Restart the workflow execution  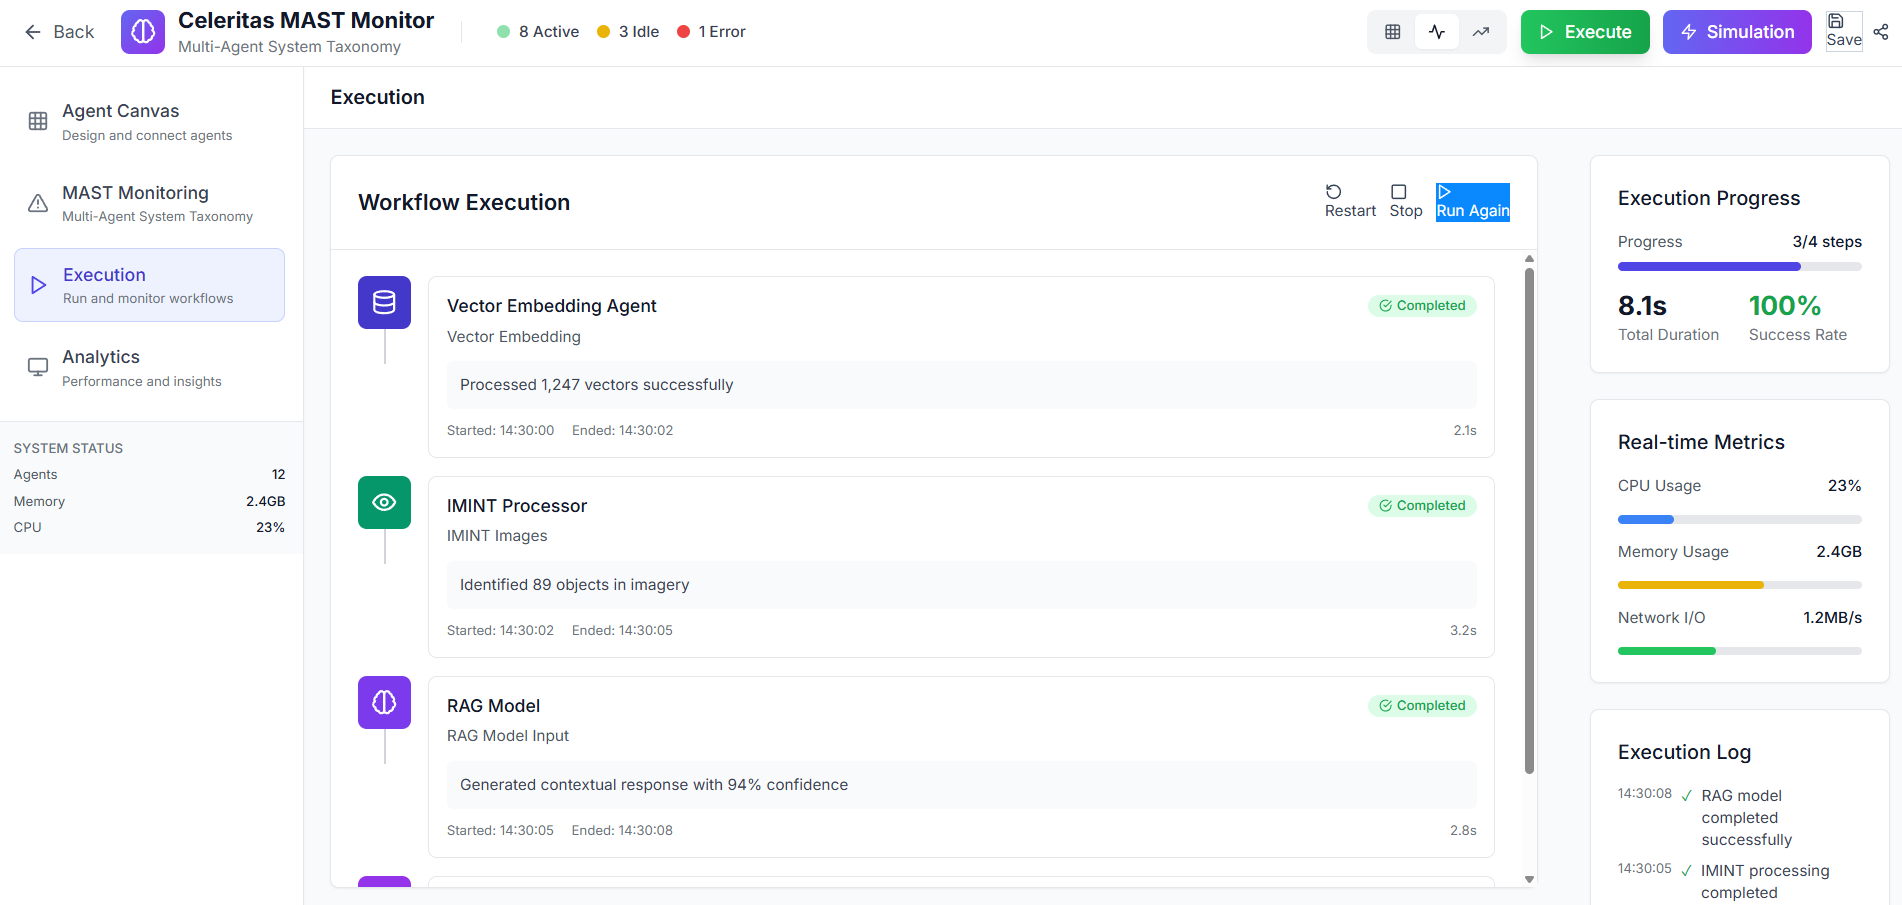click(x=1350, y=201)
